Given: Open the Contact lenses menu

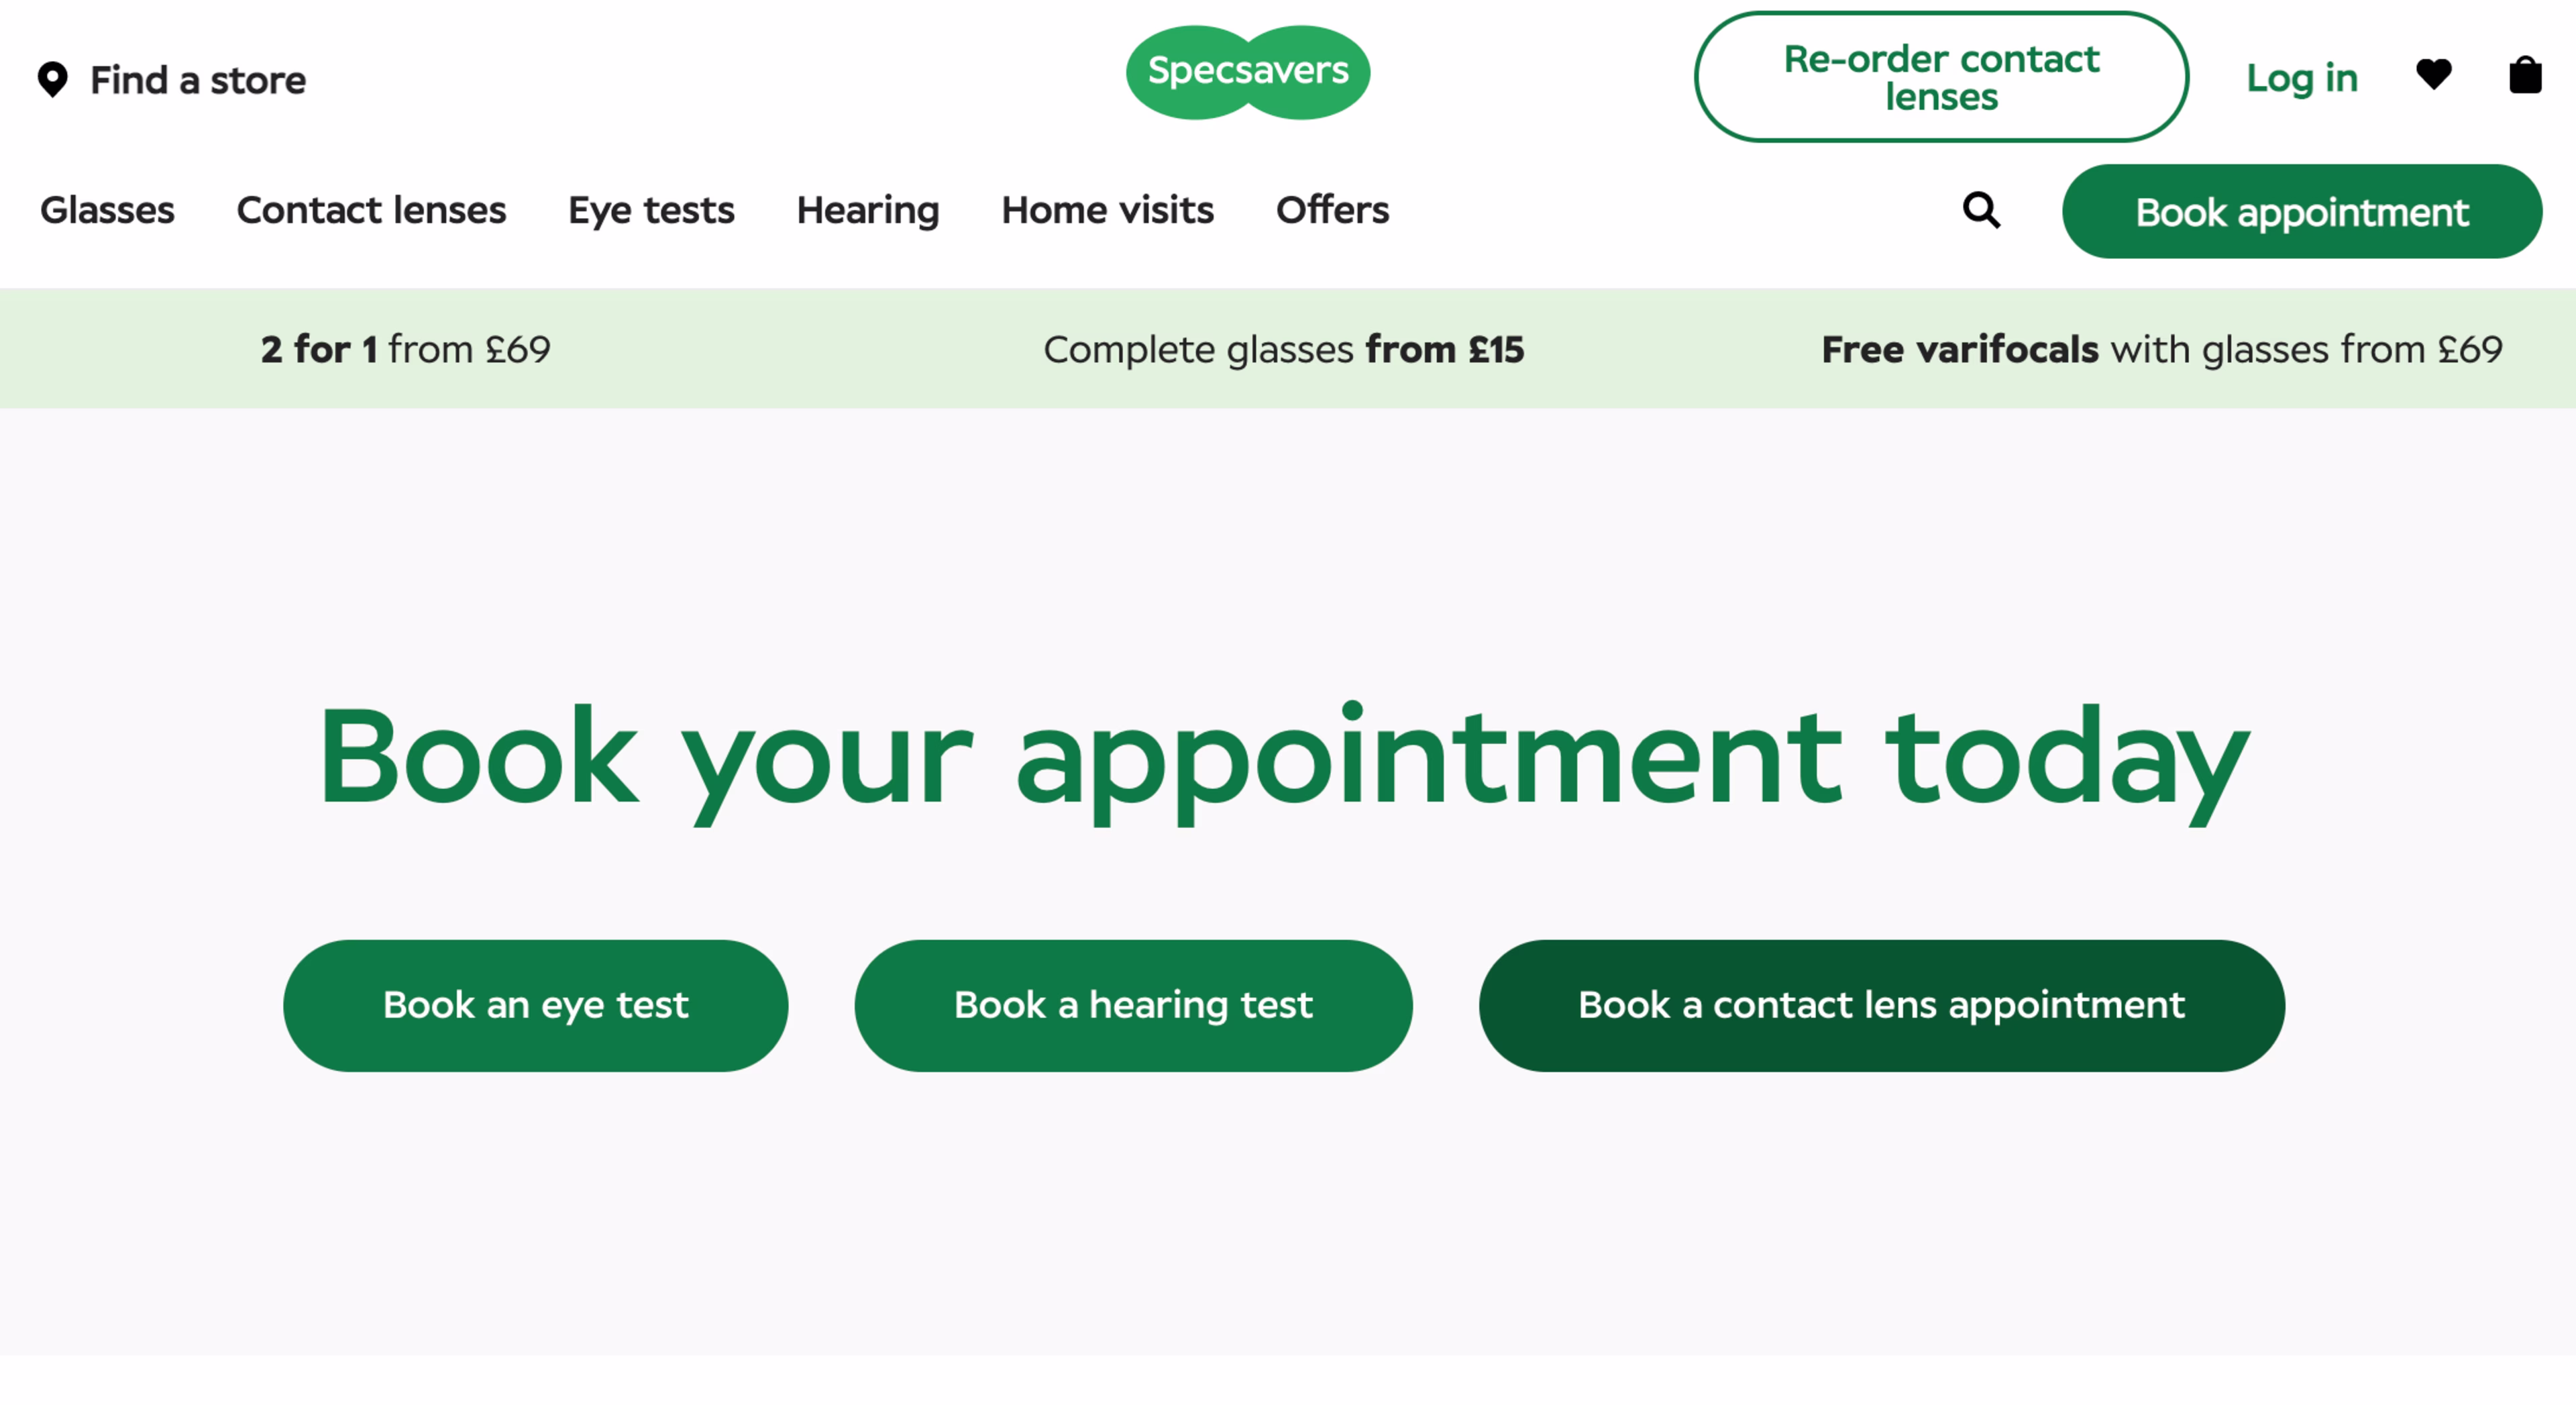Looking at the screenshot, I should click(x=371, y=210).
